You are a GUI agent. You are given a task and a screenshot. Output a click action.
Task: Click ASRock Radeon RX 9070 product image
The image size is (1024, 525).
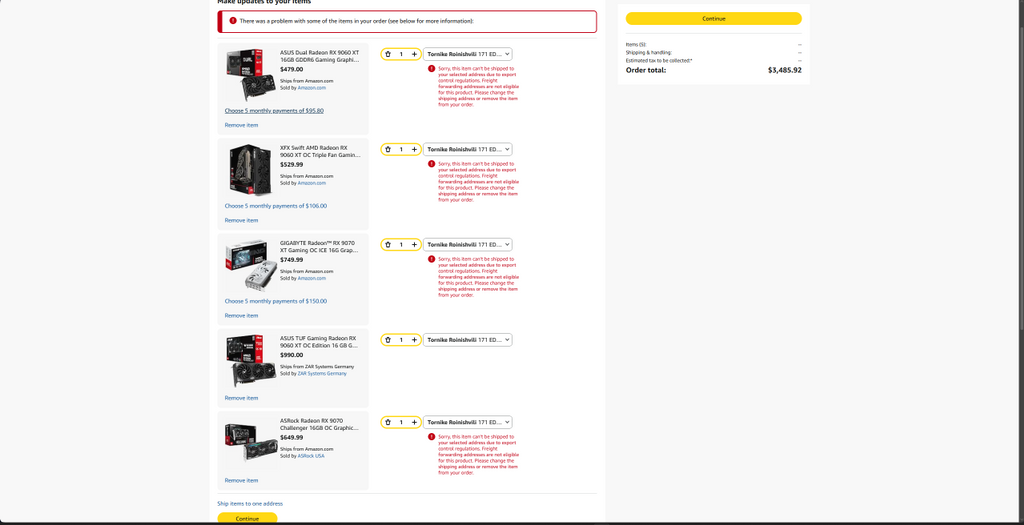coord(250,442)
